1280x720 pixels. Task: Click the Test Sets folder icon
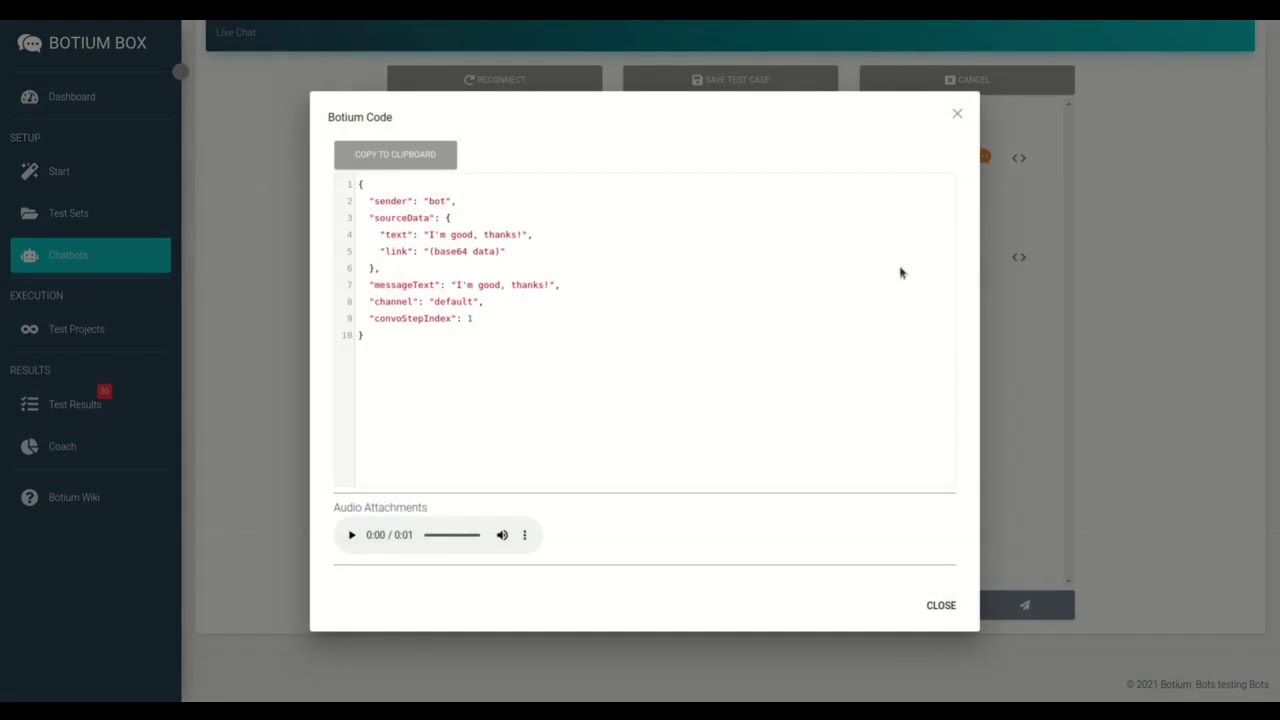29,213
